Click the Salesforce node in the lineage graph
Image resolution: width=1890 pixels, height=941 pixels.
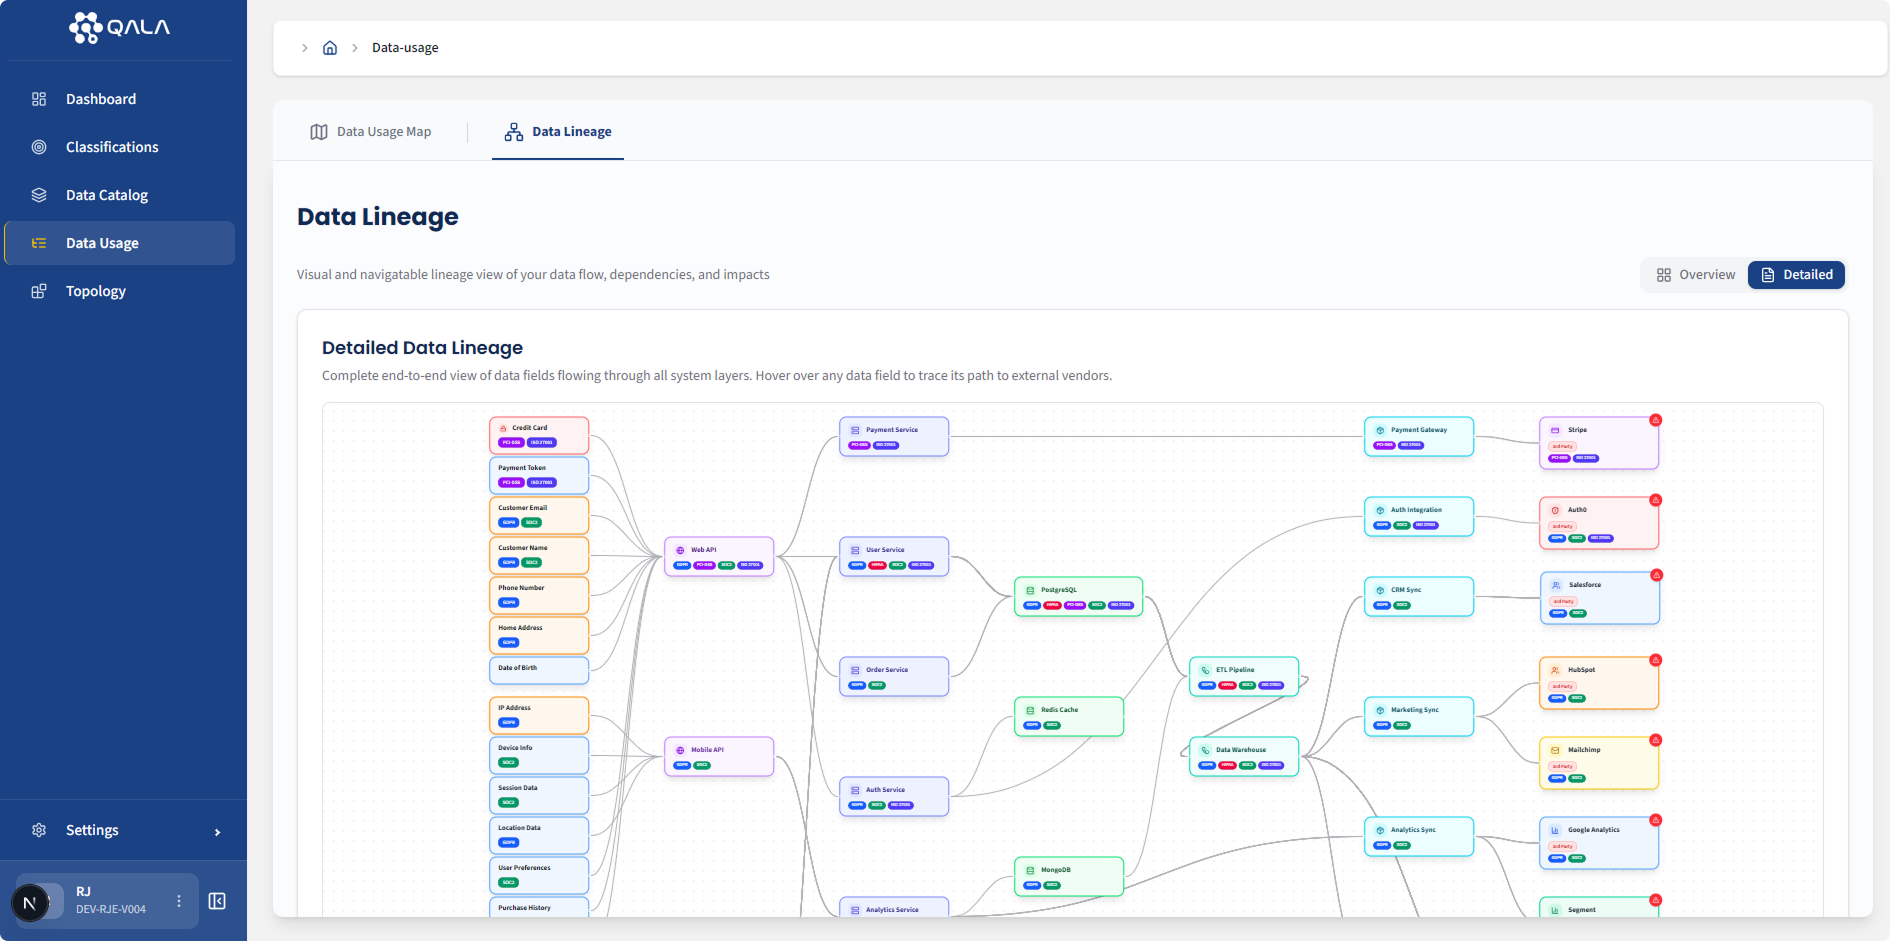click(1598, 597)
